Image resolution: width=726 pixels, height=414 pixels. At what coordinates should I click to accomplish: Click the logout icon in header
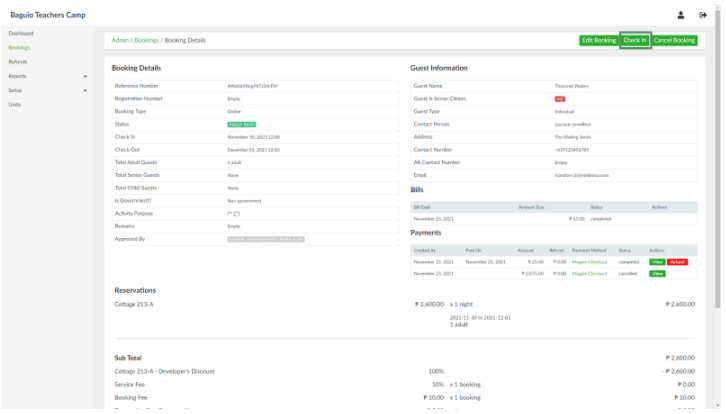703,15
